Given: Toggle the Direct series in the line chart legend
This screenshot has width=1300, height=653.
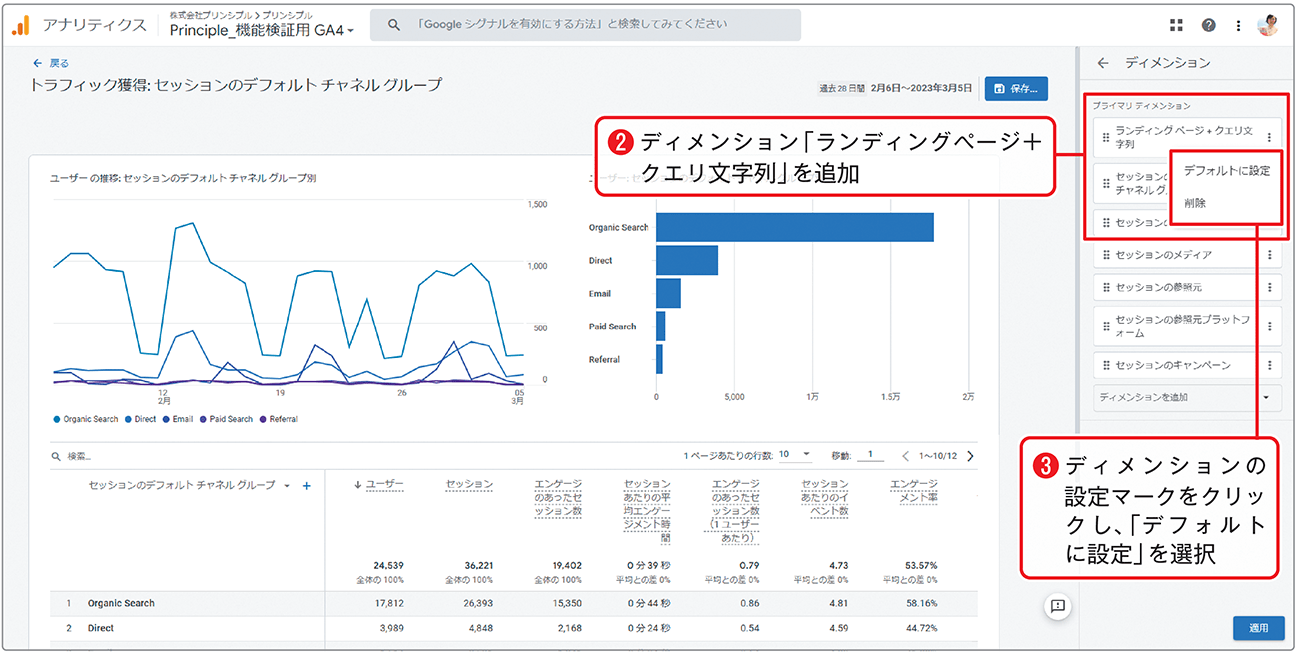Looking at the screenshot, I should click(140, 419).
